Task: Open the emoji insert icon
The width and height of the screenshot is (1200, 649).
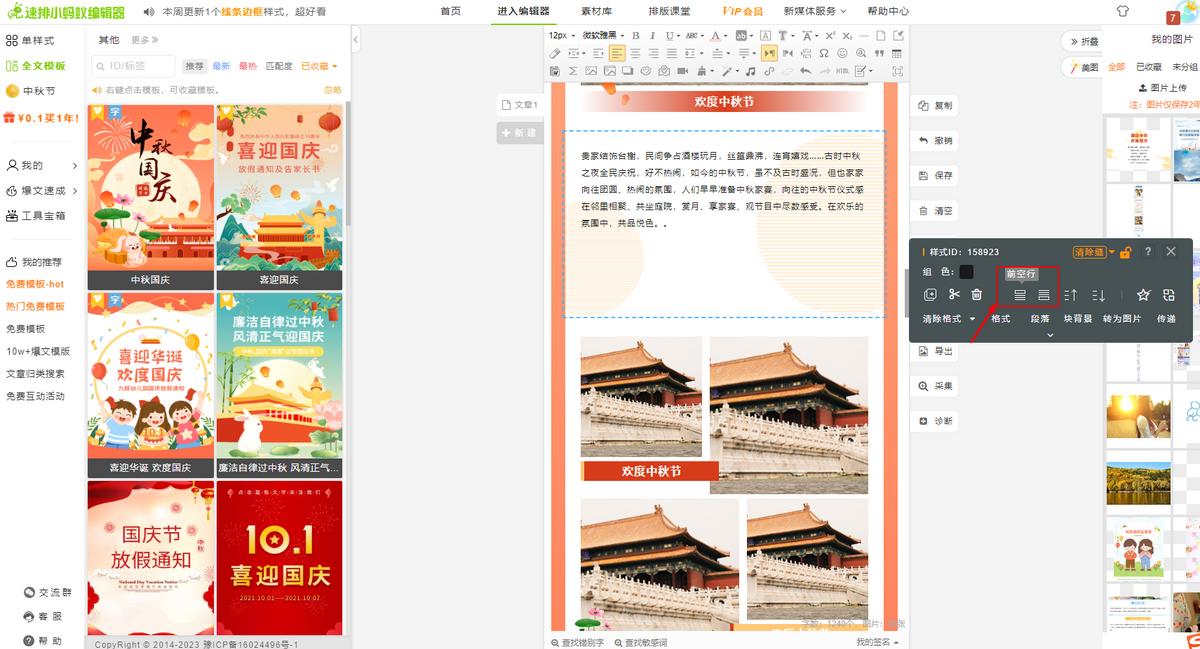Action: (x=843, y=54)
